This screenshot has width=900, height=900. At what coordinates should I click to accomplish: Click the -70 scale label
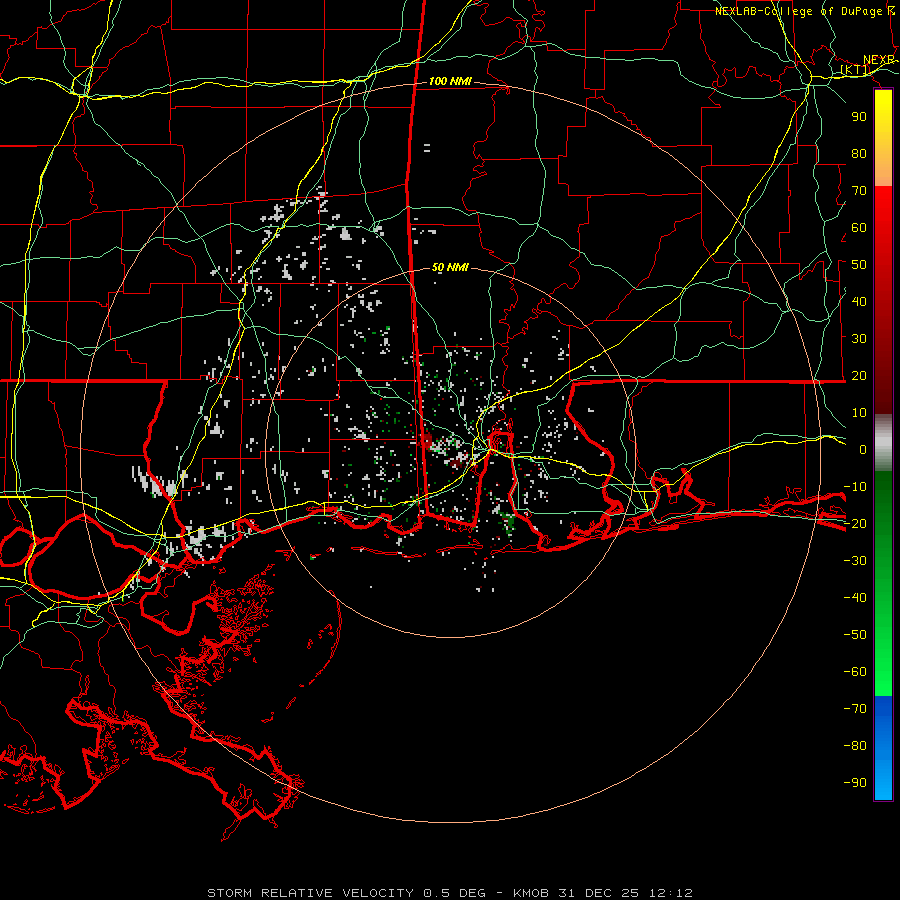point(855,709)
